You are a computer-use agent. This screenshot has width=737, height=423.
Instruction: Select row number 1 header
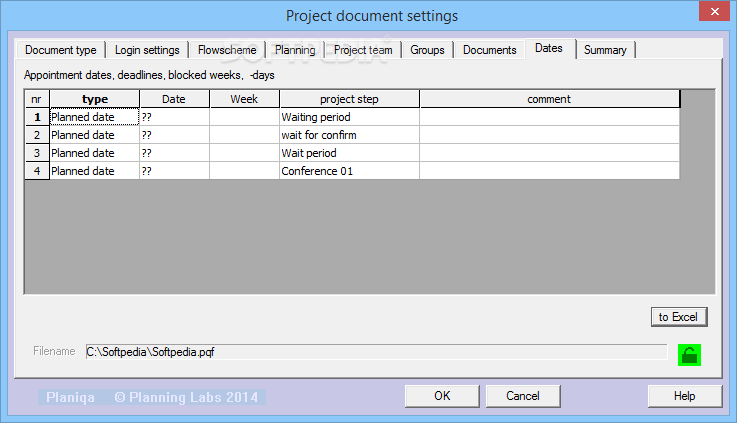[x=37, y=117]
